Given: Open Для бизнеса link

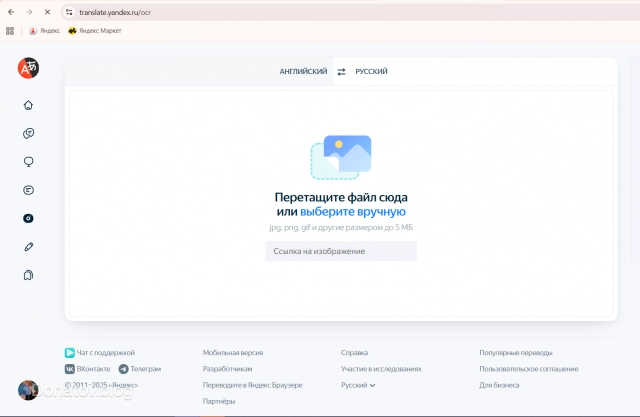Looking at the screenshot, I should click(499, 385).
